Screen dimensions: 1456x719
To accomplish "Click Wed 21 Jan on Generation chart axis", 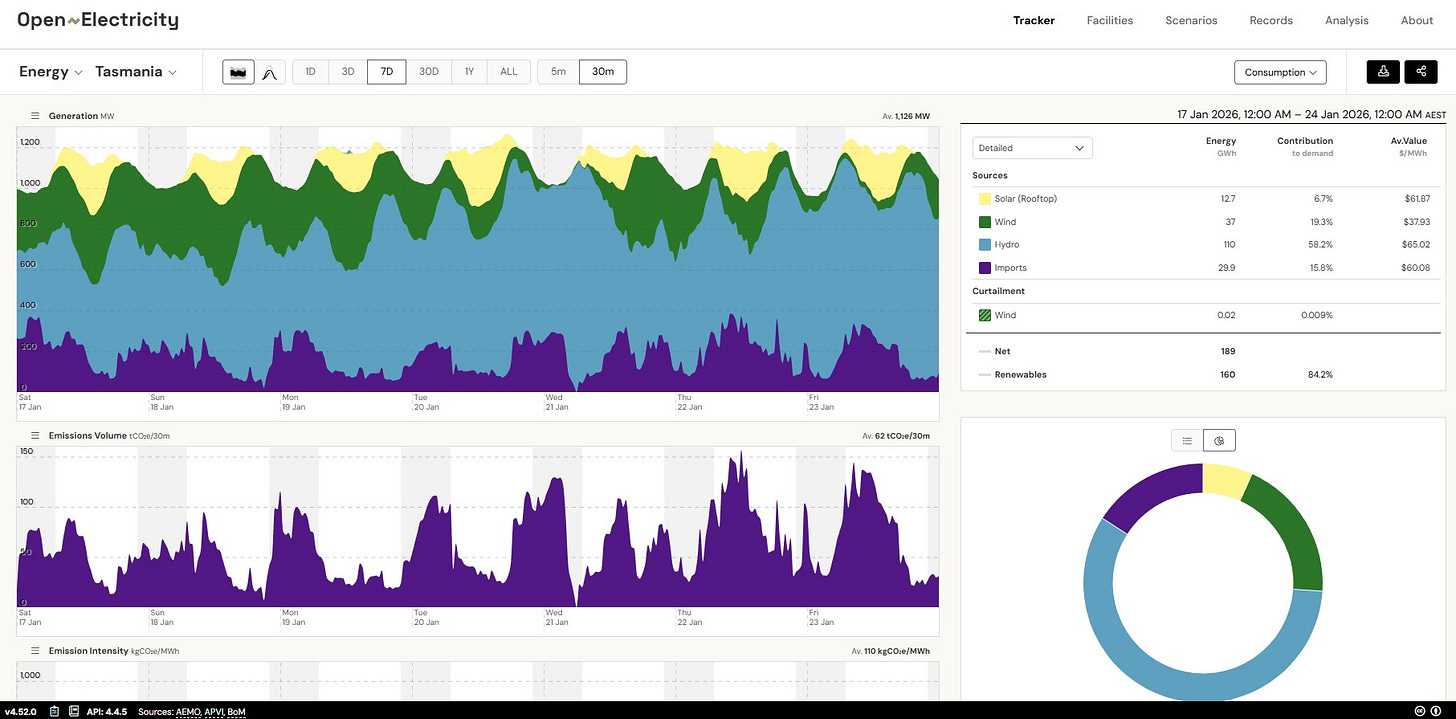I will 557,402.
